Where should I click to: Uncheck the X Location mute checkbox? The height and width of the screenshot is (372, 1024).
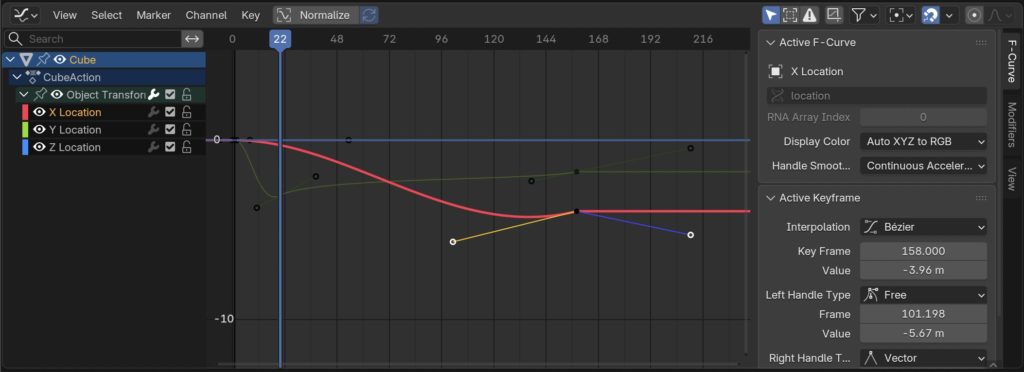point(170,112)
